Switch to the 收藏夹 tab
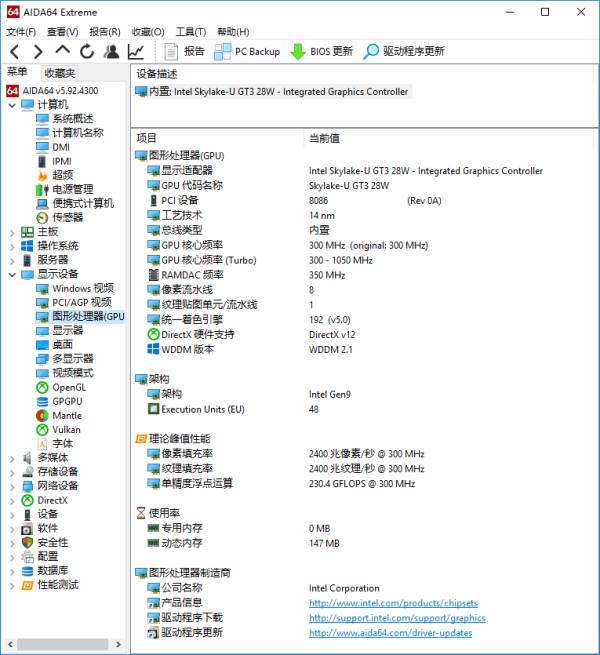The width and height of the screenshot is (600, 655). (59, 73)
